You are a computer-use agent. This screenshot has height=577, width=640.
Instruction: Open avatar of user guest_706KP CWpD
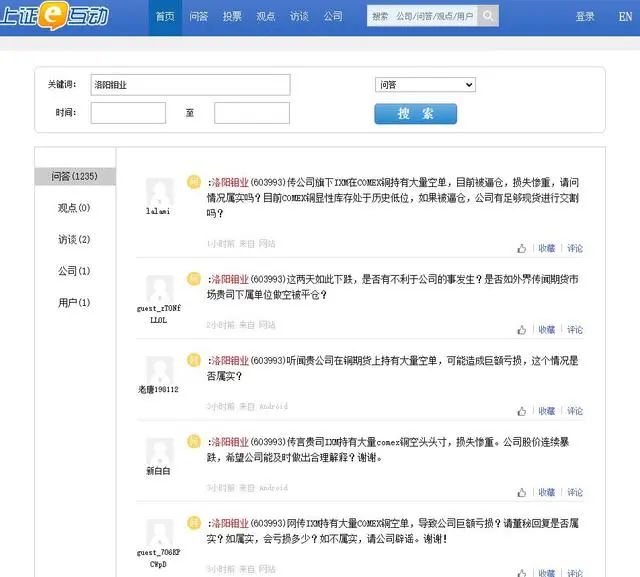coord(159,533)
